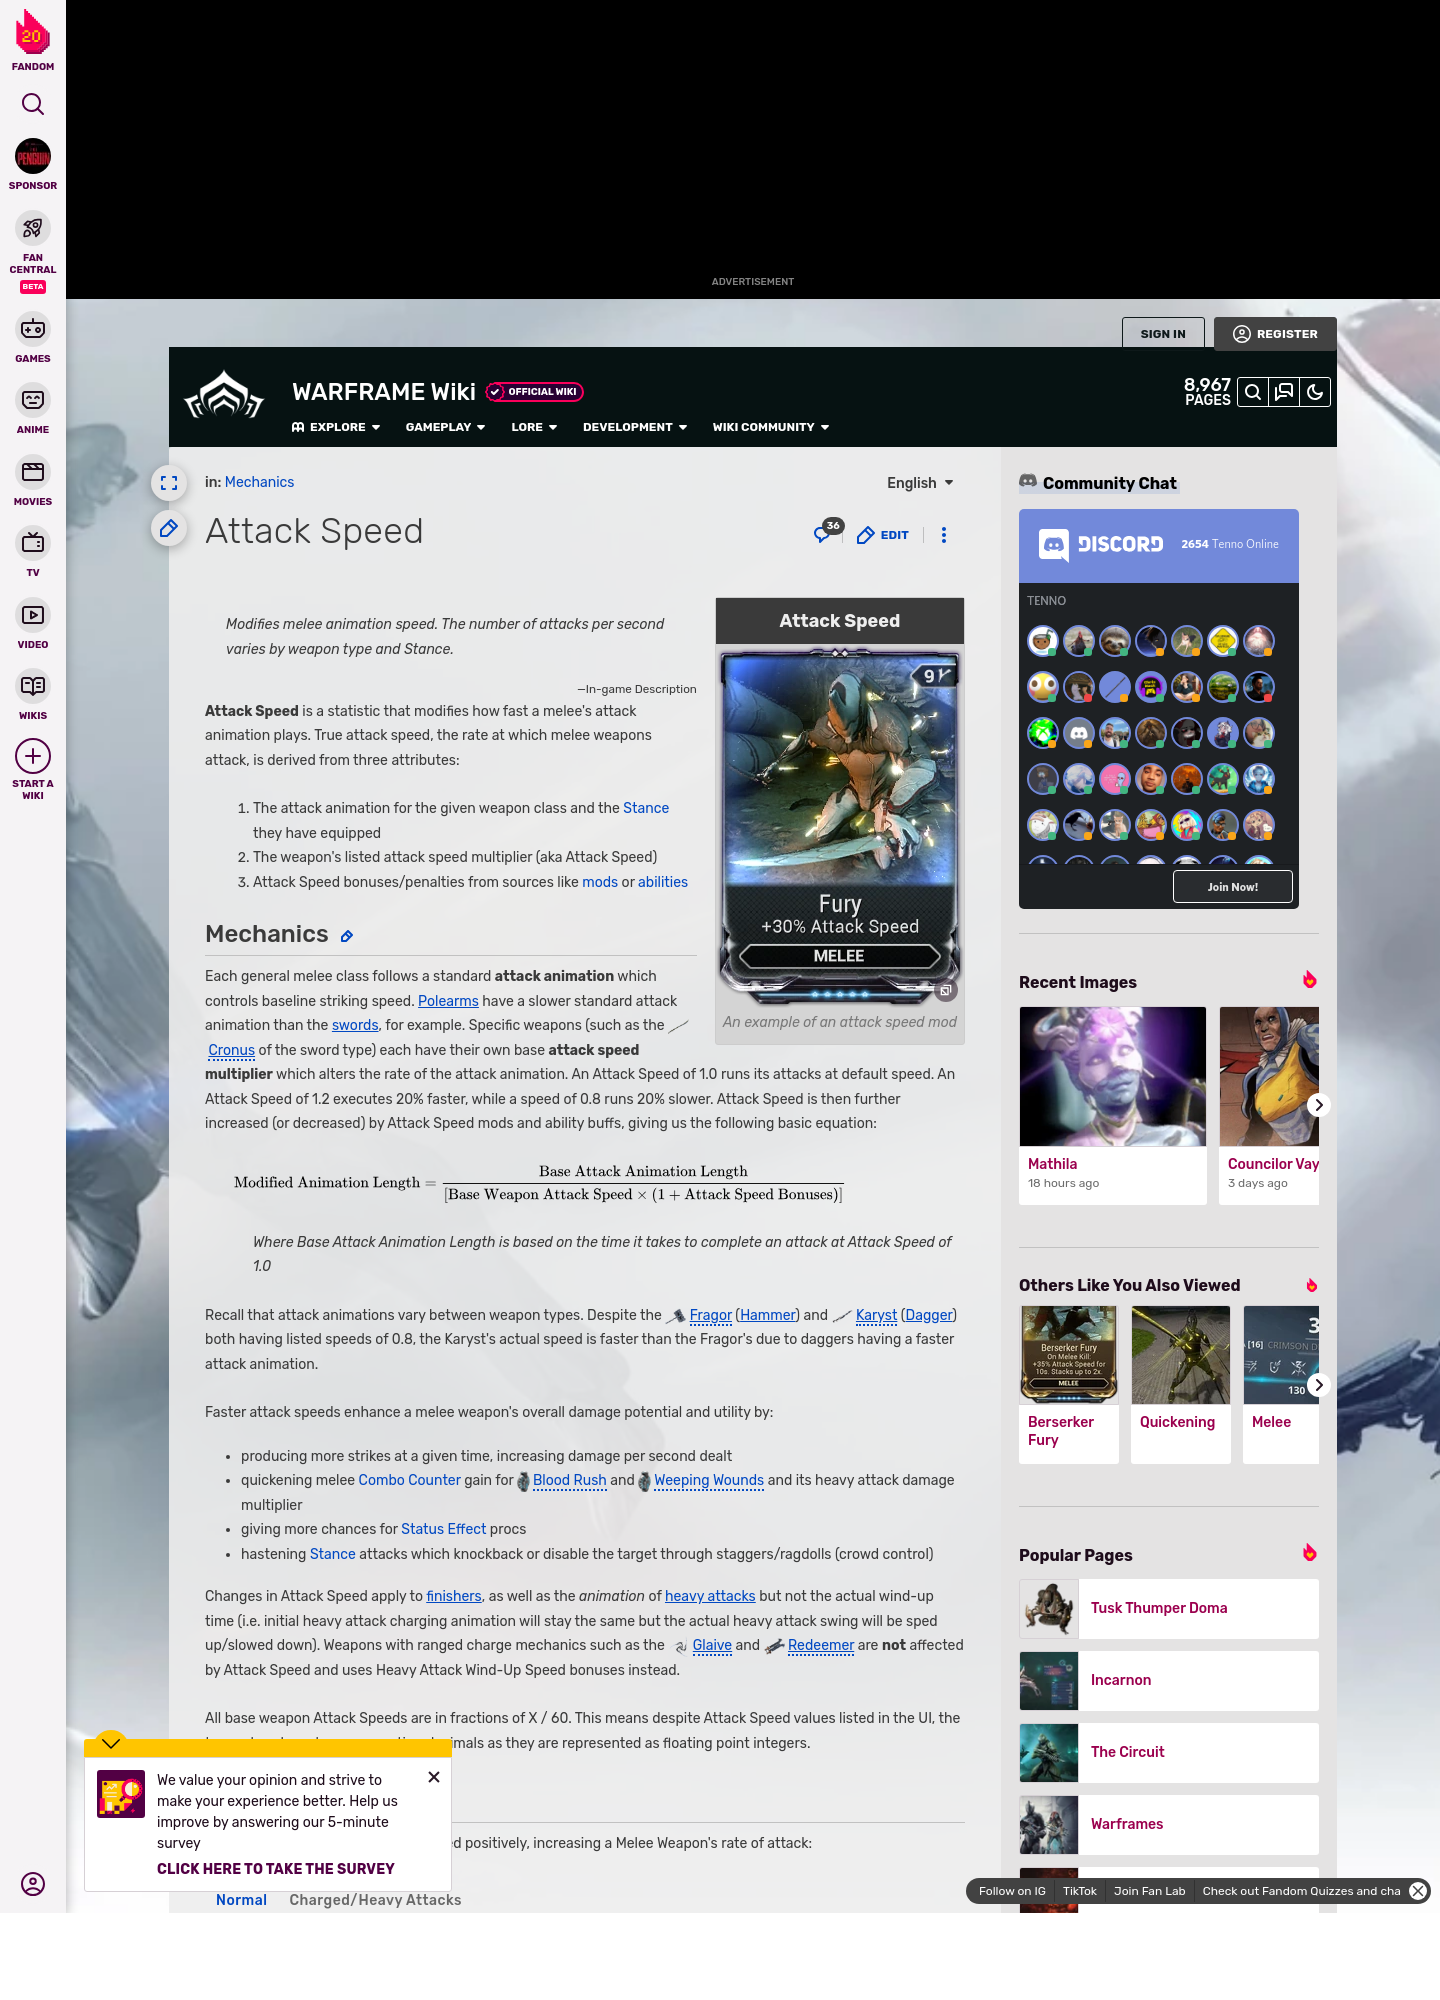
Task: Open The Circuit popular page
Action: click(x=1169, y=1752)
